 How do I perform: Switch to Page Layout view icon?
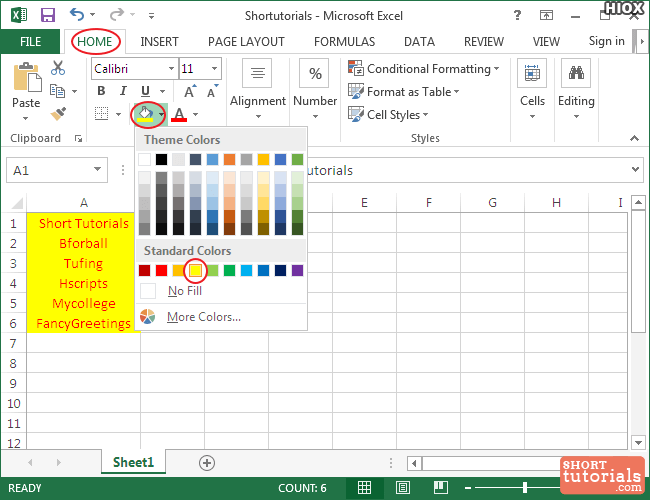403,488
